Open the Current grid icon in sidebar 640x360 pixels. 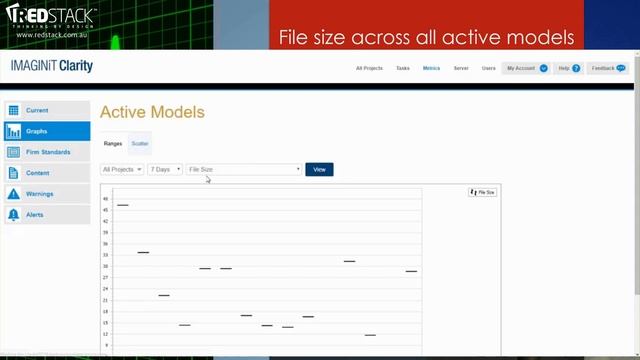13,110
